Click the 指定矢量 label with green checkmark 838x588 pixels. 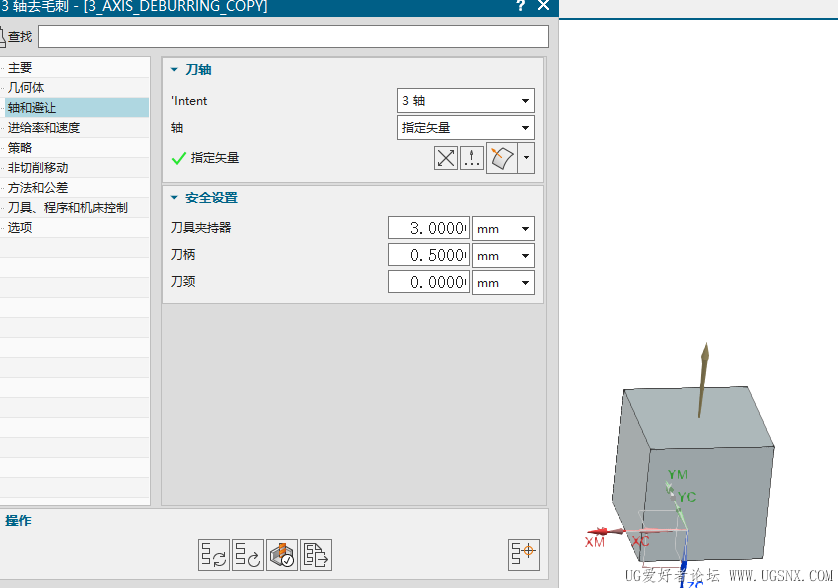point(205,158)
